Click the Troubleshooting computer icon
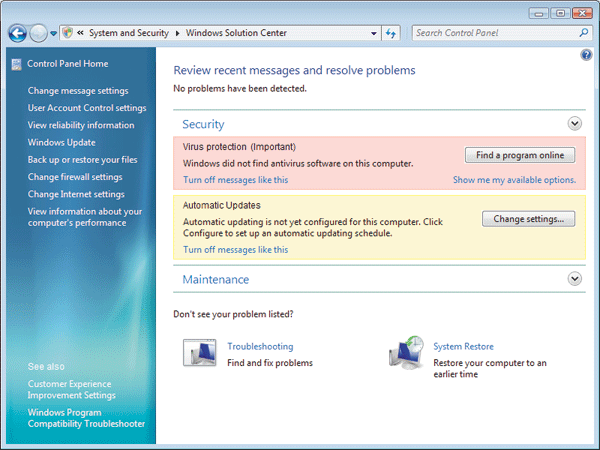Image resolution: width=600 pixels, height=450 pixels. click(x=199, y=353)
